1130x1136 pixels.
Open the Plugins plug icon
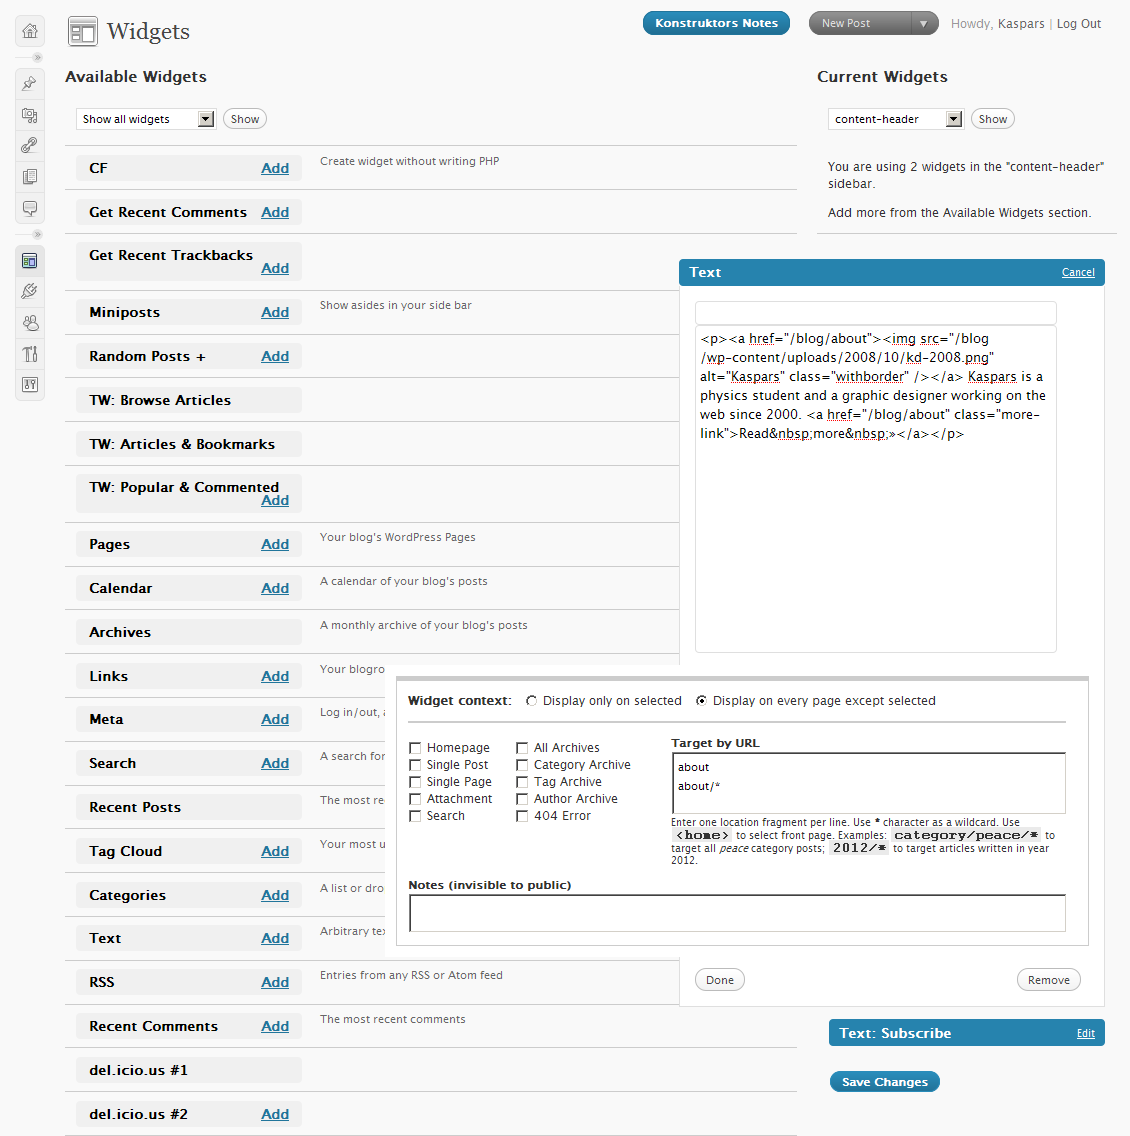click(x=30, y=291)
